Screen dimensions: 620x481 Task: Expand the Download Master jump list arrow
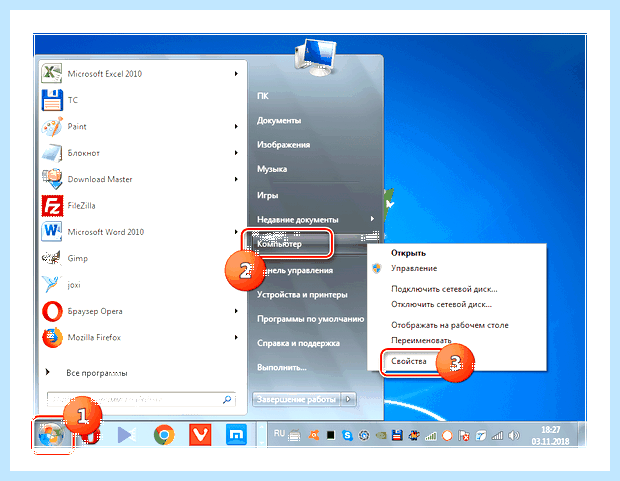coord(236,179)
